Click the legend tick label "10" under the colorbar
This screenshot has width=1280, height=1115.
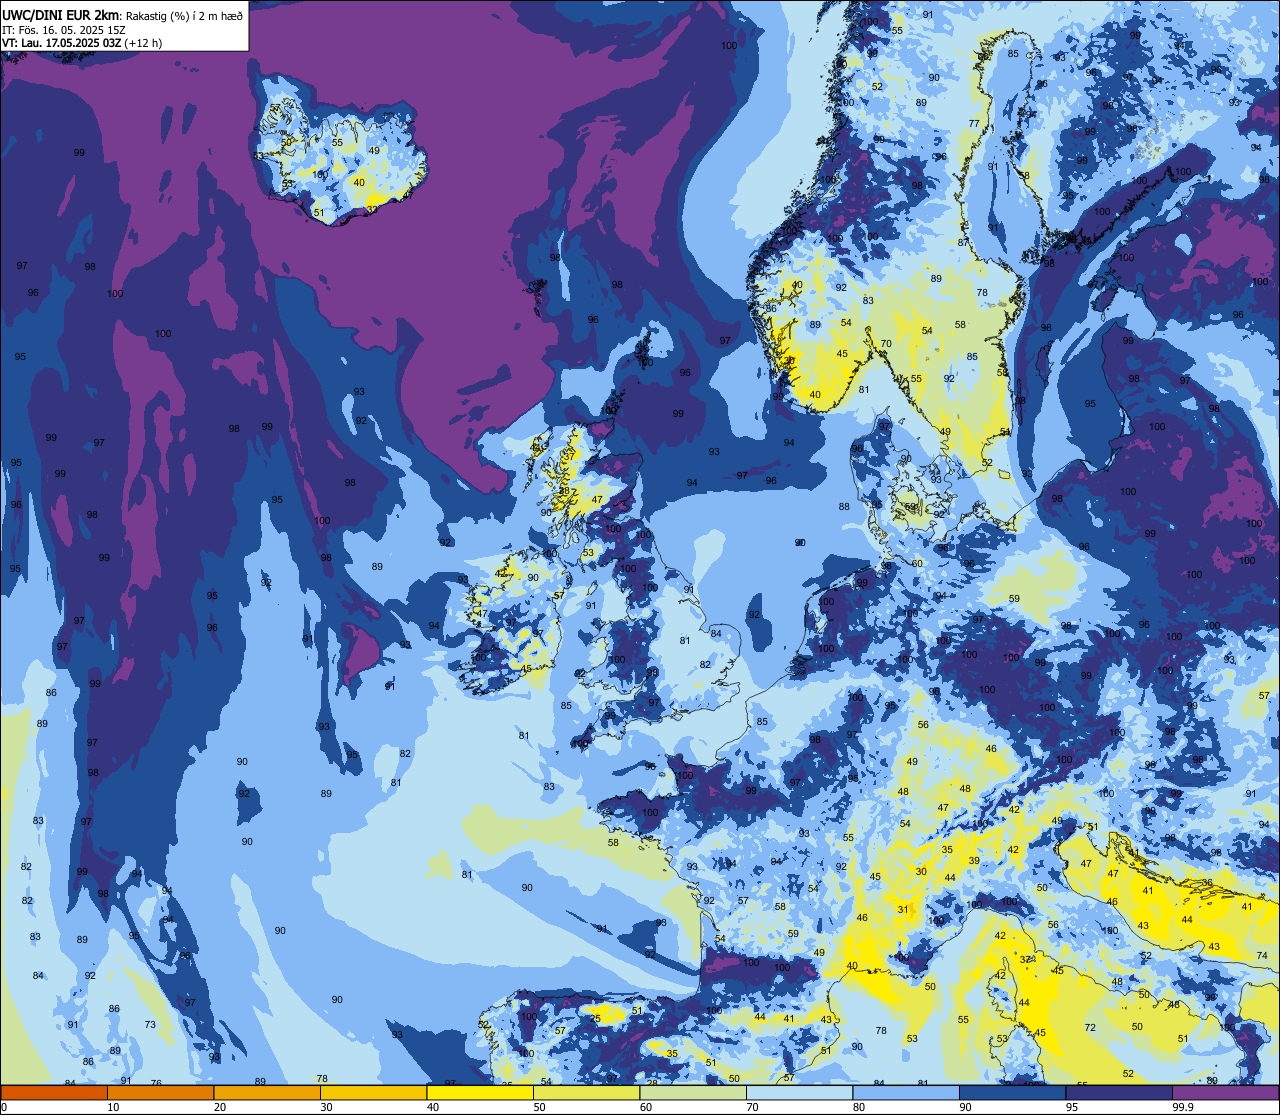(x=113, y=1107)
